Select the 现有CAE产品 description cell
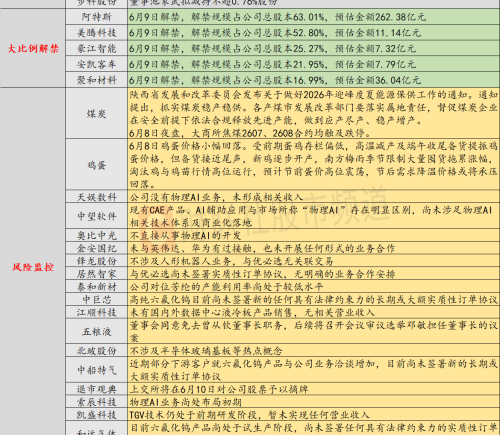 (x=313, y=216)
